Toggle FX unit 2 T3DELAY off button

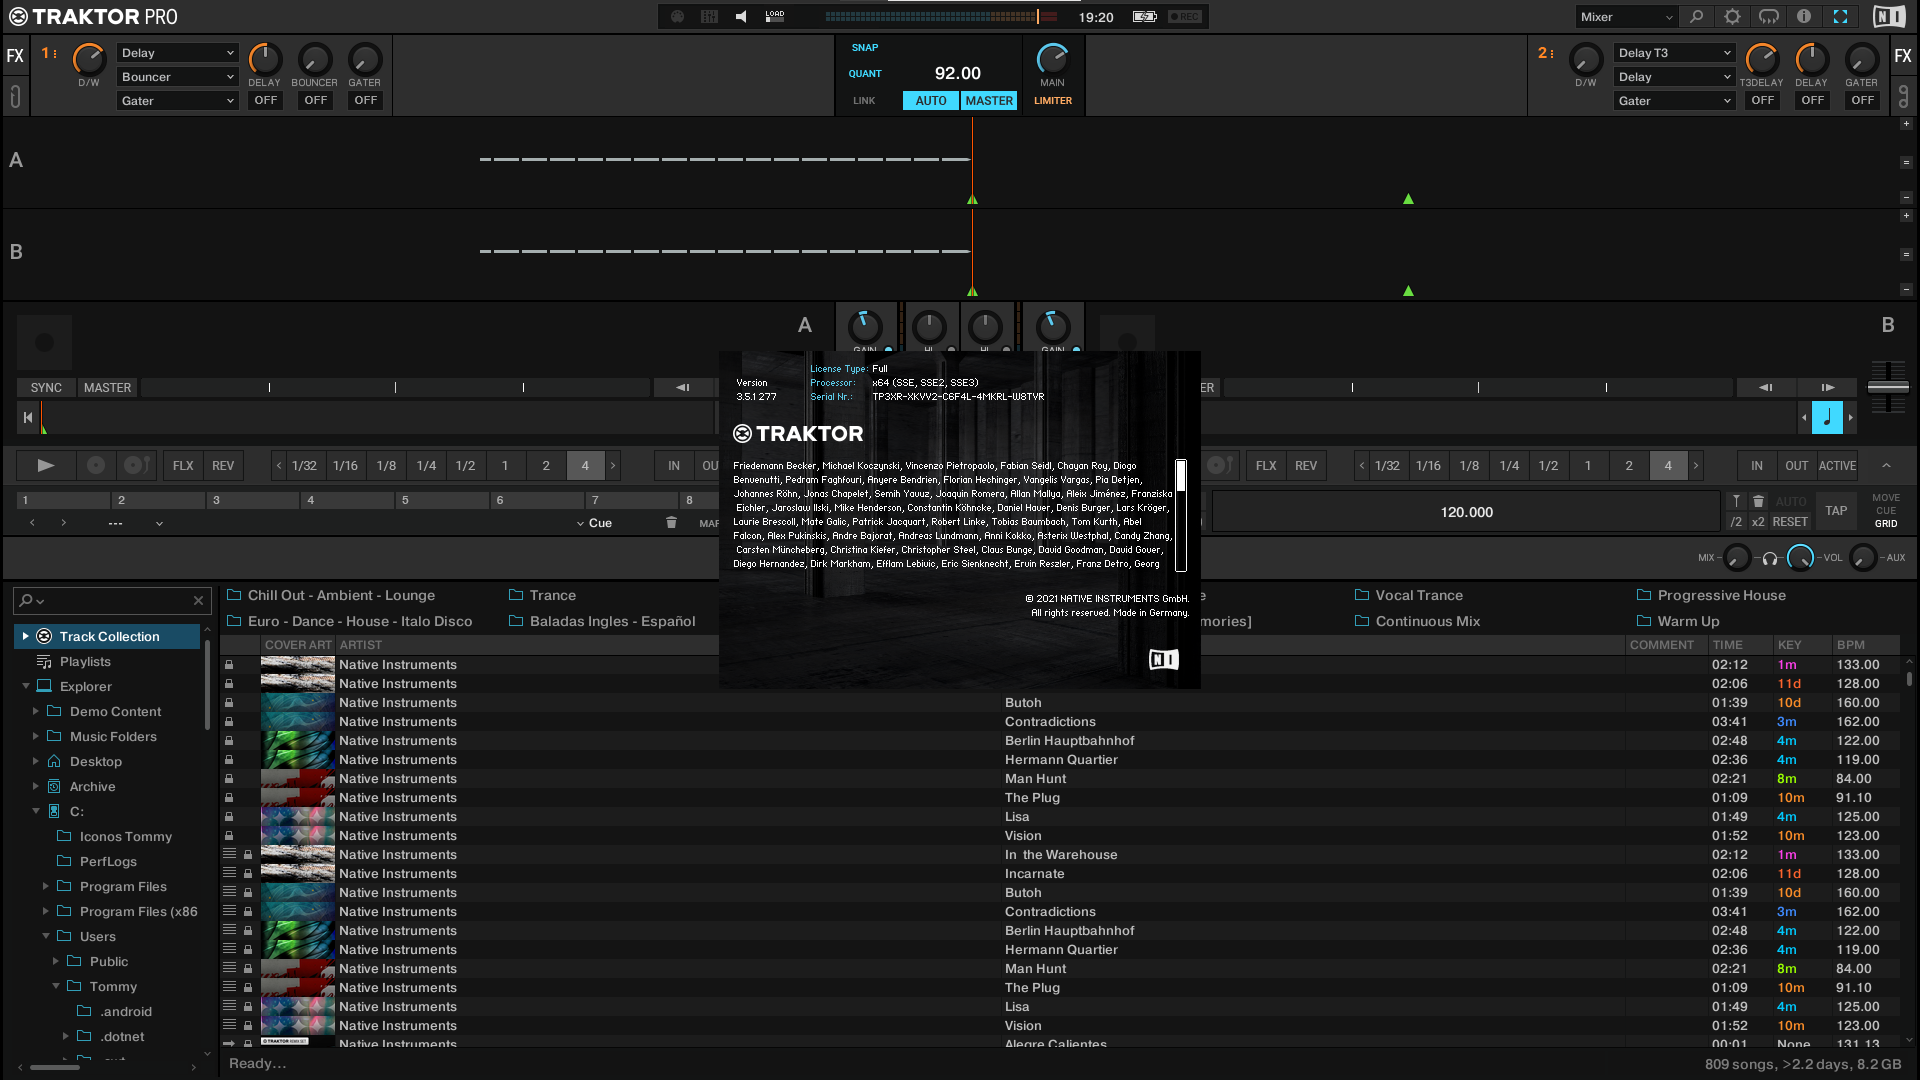pos(1762,100)
